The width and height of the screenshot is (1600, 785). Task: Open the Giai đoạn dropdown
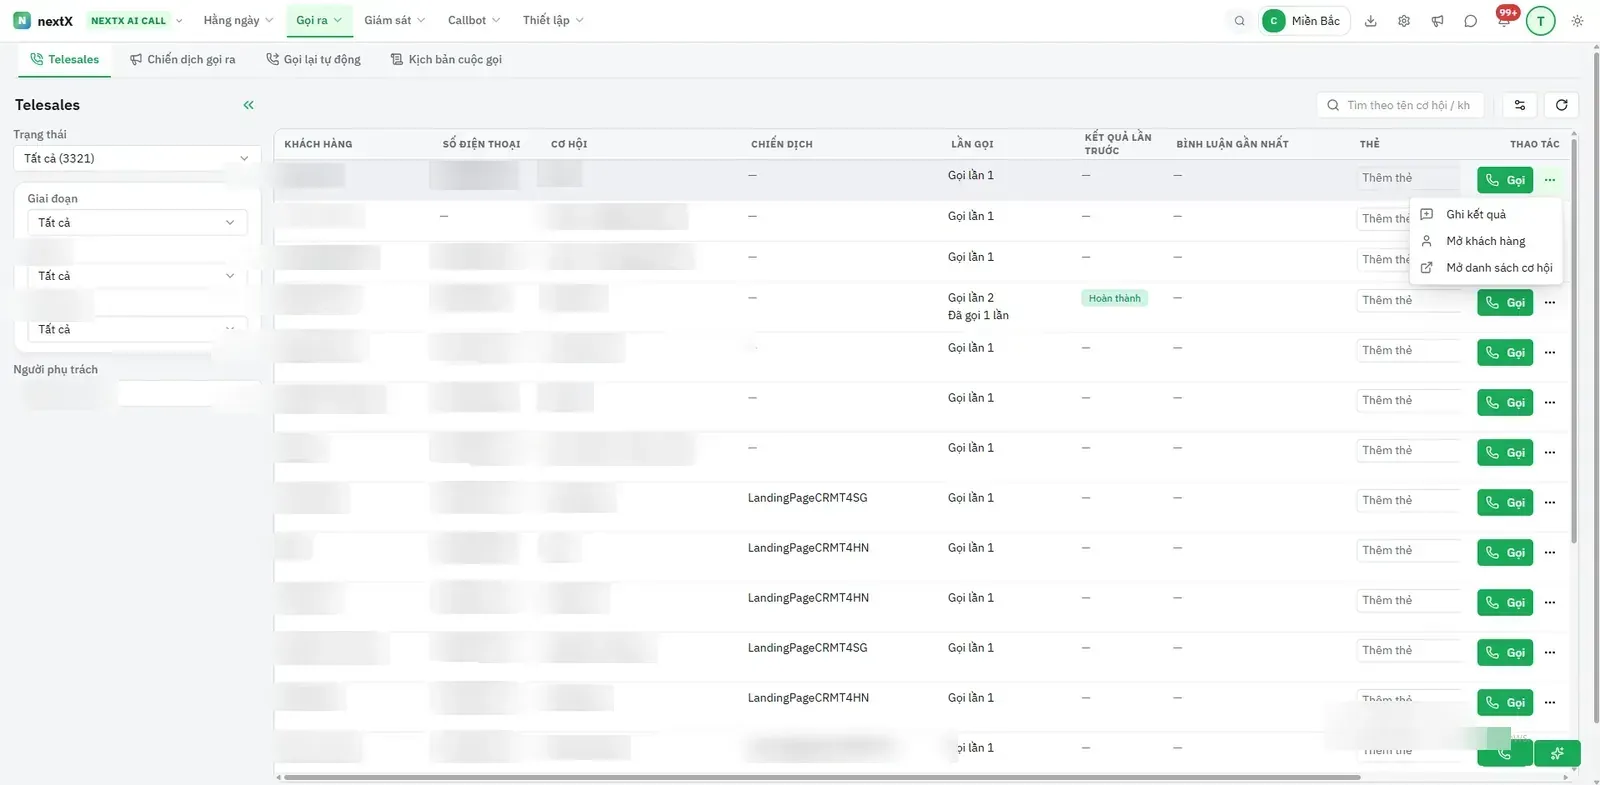click(137, 223)
